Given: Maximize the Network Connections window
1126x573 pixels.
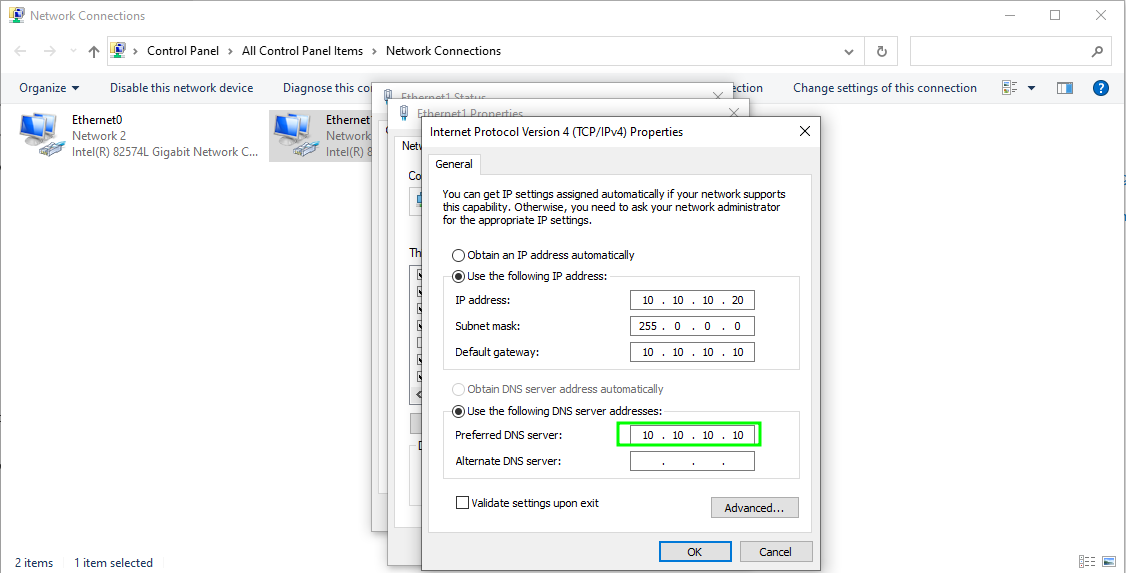Looking at the screenshot, I should (1055, 15).
